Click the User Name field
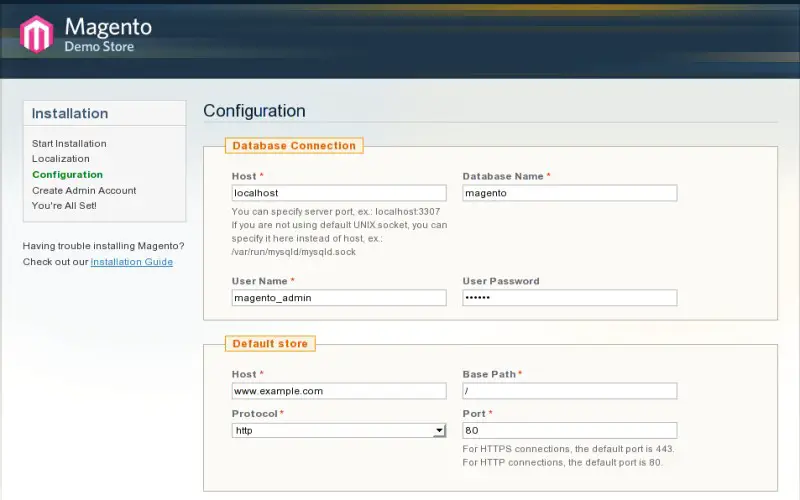800x500 pixels. 339,298
